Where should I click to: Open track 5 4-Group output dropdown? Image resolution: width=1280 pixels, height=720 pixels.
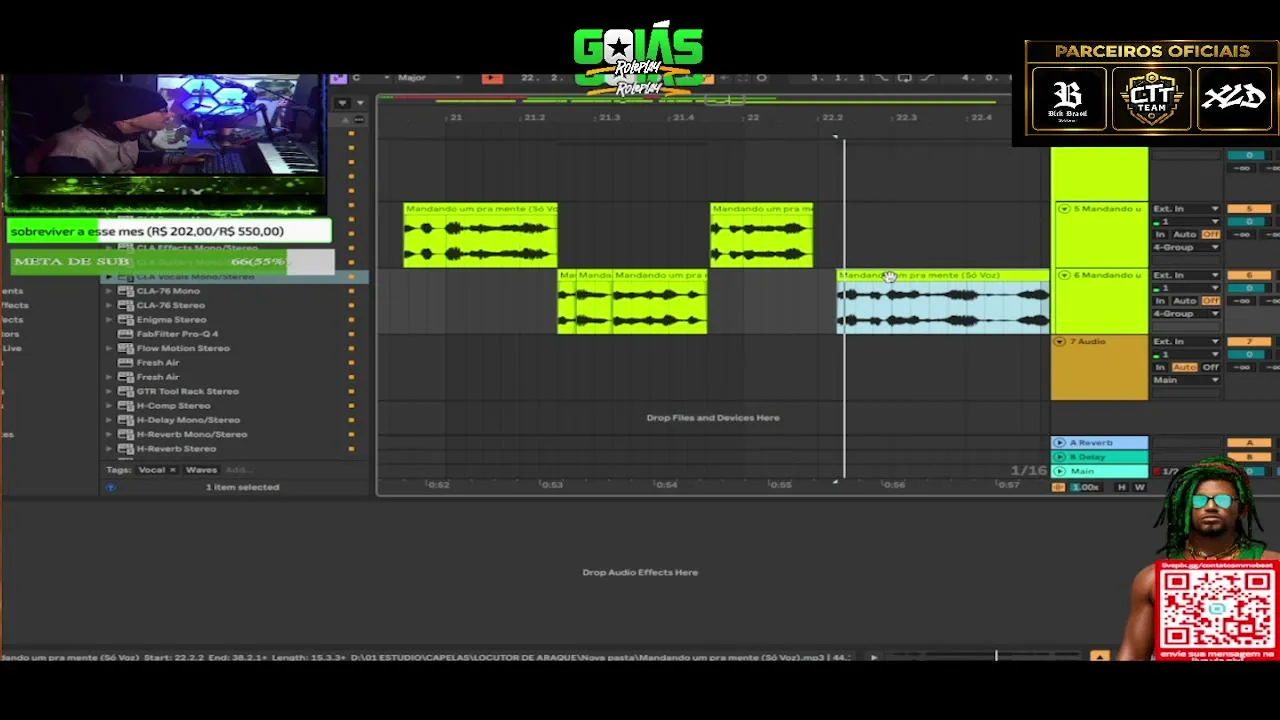1186,247
